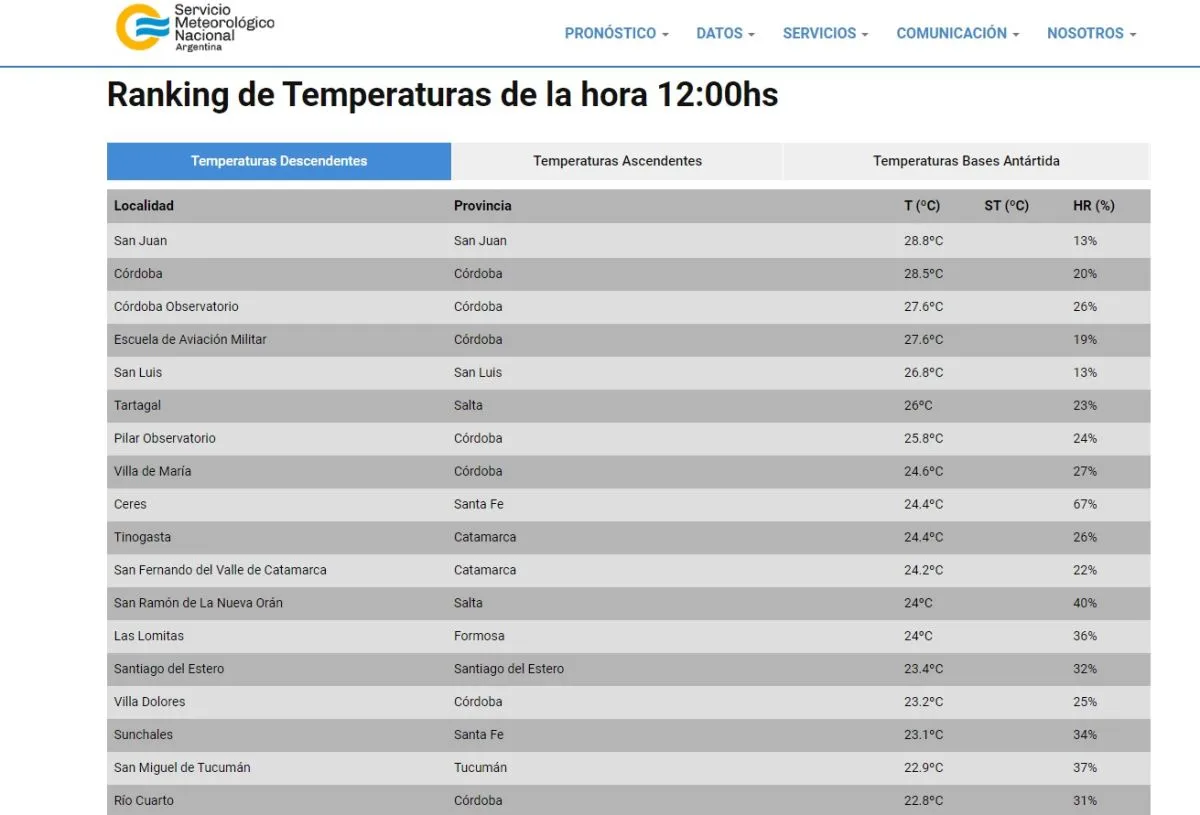1200x815 pixels.
Task: Select the San Juan locality row
Action: tap(141, 241)
